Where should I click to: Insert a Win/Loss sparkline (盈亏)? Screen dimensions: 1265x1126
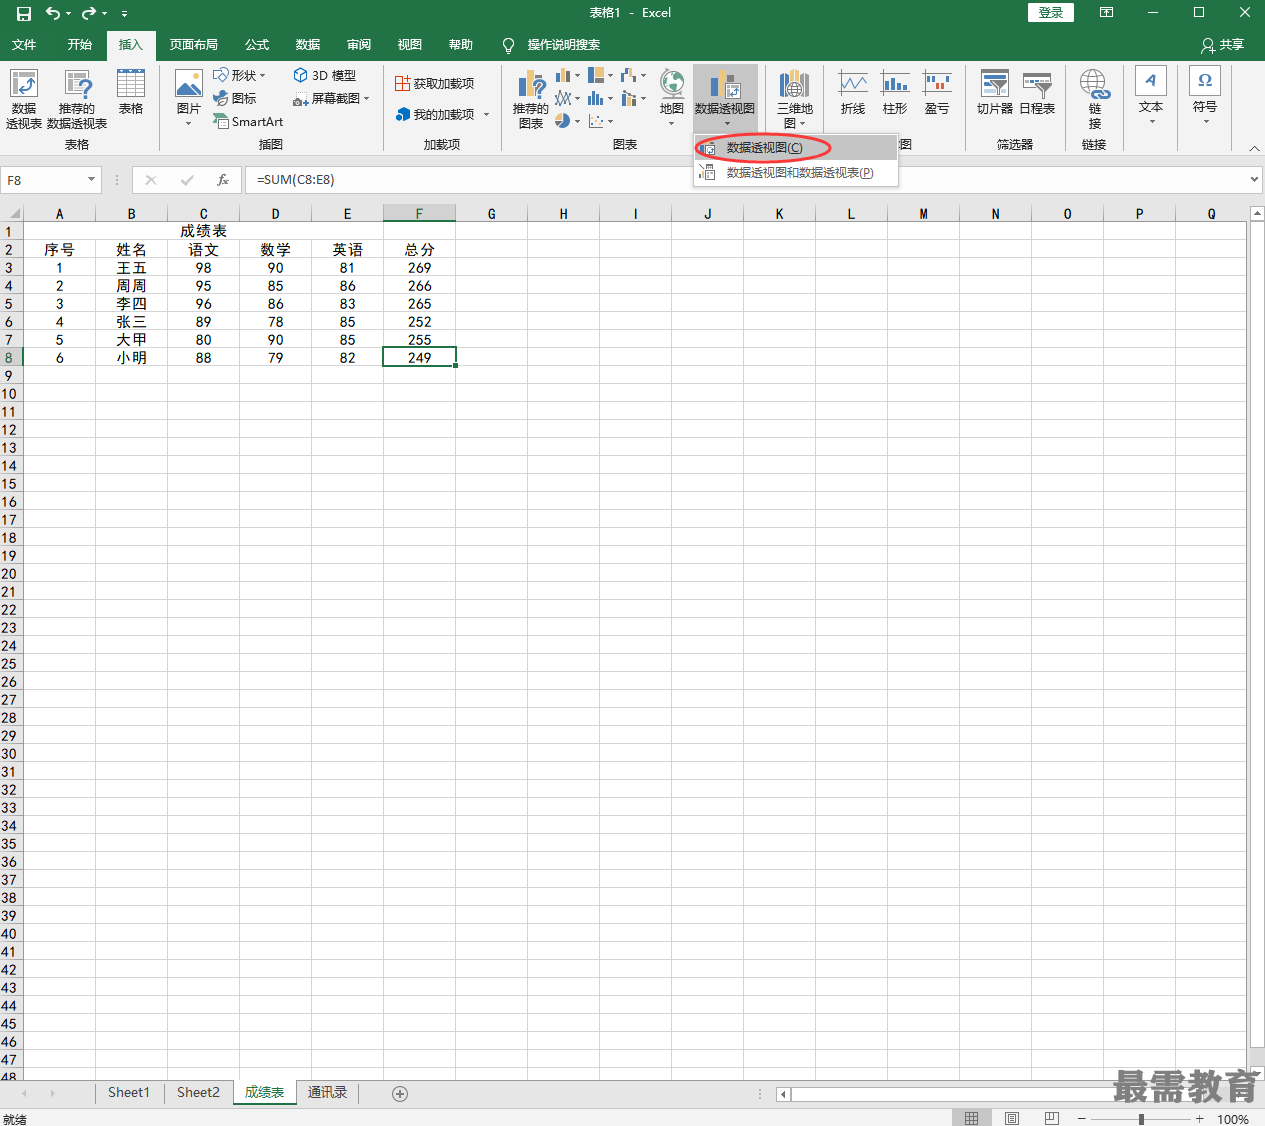(x=937, y=93)
